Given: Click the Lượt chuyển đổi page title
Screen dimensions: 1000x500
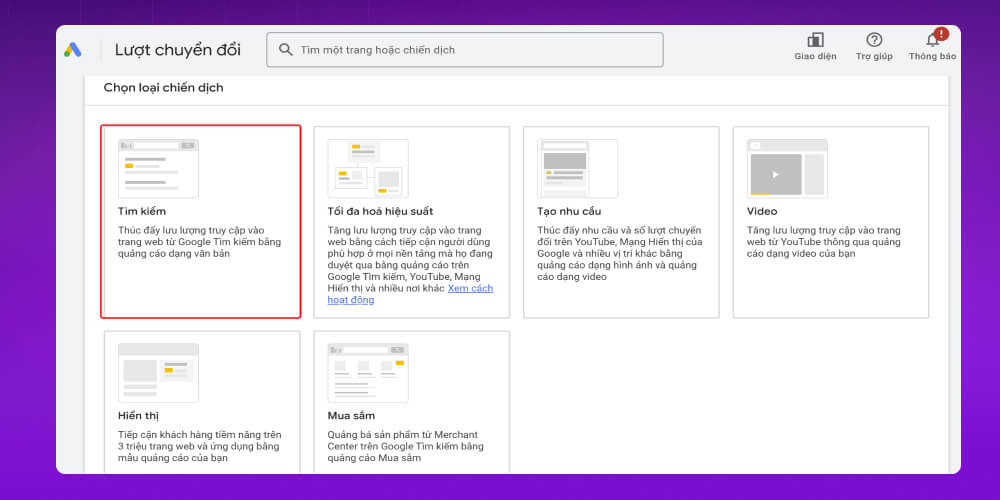Looking at the screenshot, I should tap(178, 50).
